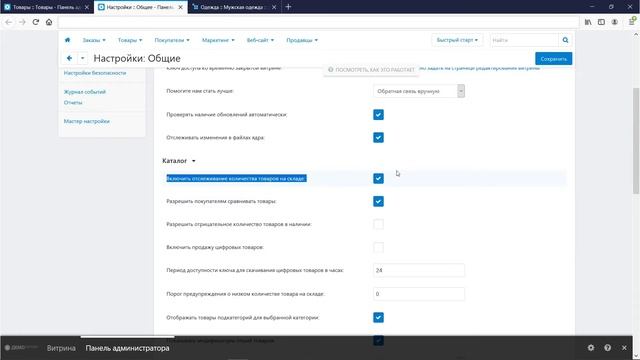The image size is (640, 360).
Task: Open the browser library icon
Action: (588, 22)
